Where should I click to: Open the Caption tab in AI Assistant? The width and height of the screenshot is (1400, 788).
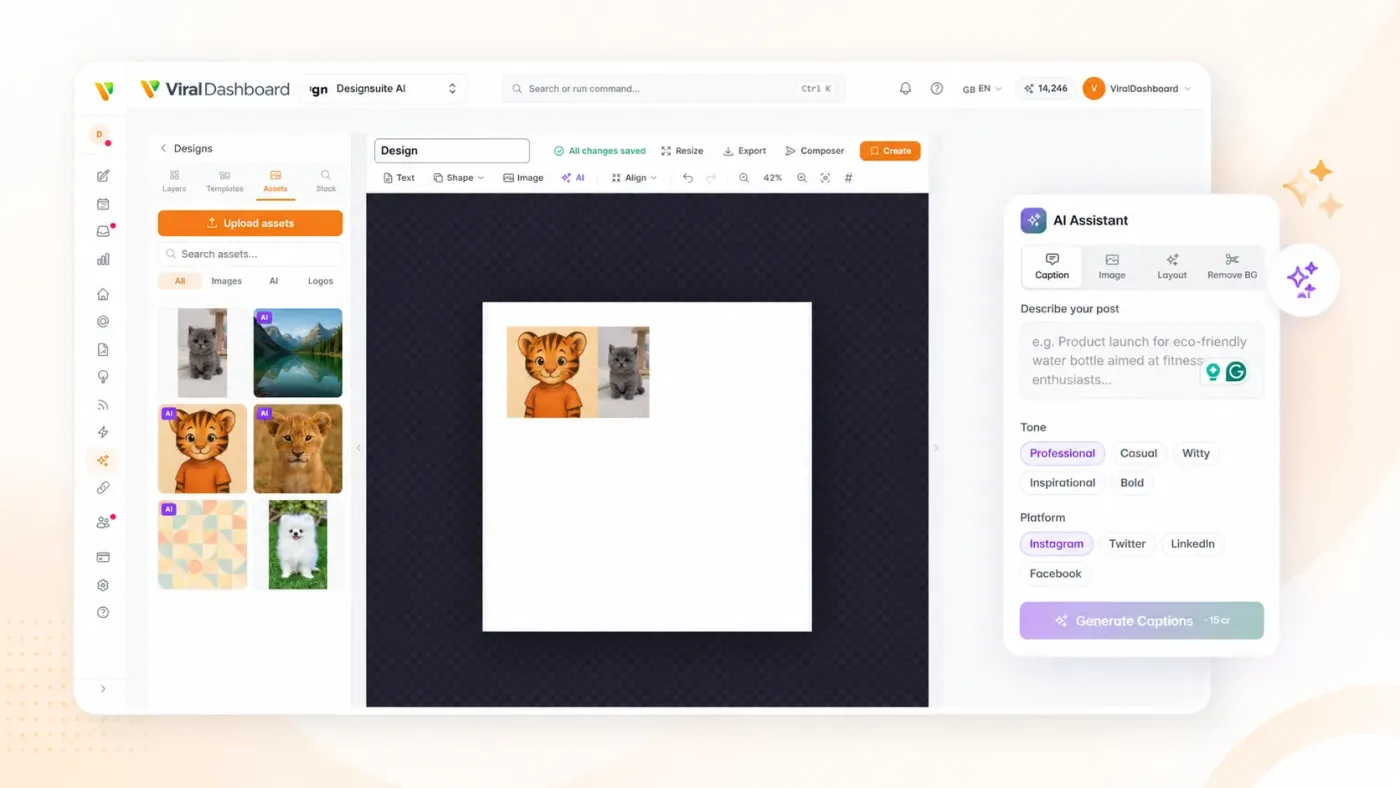coord(1052,267)
